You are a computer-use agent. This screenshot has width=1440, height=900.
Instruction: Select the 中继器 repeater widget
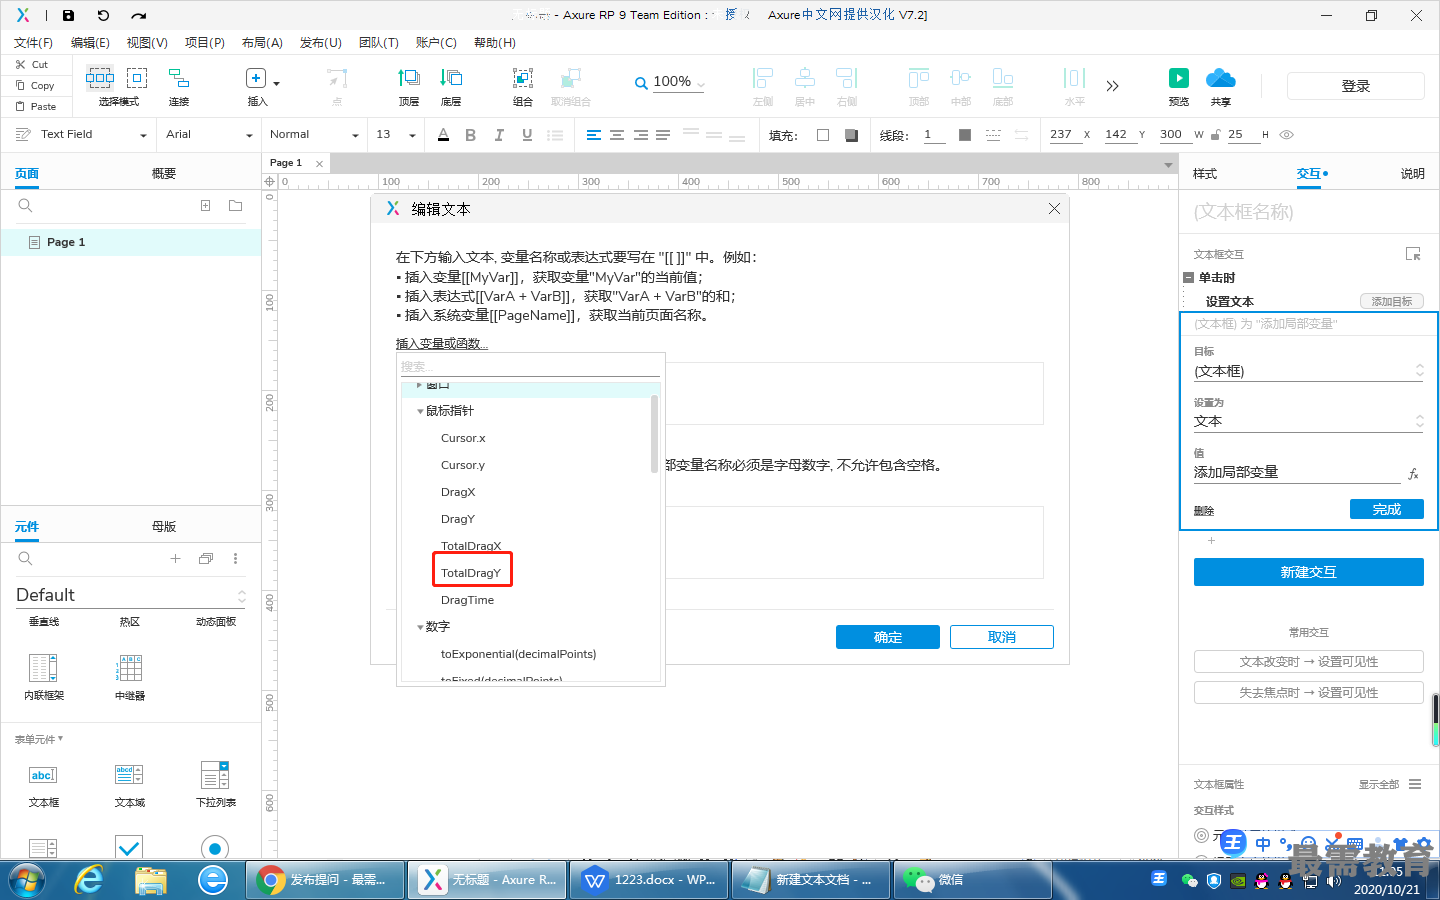pyautogui.click(x=130, y=676)
